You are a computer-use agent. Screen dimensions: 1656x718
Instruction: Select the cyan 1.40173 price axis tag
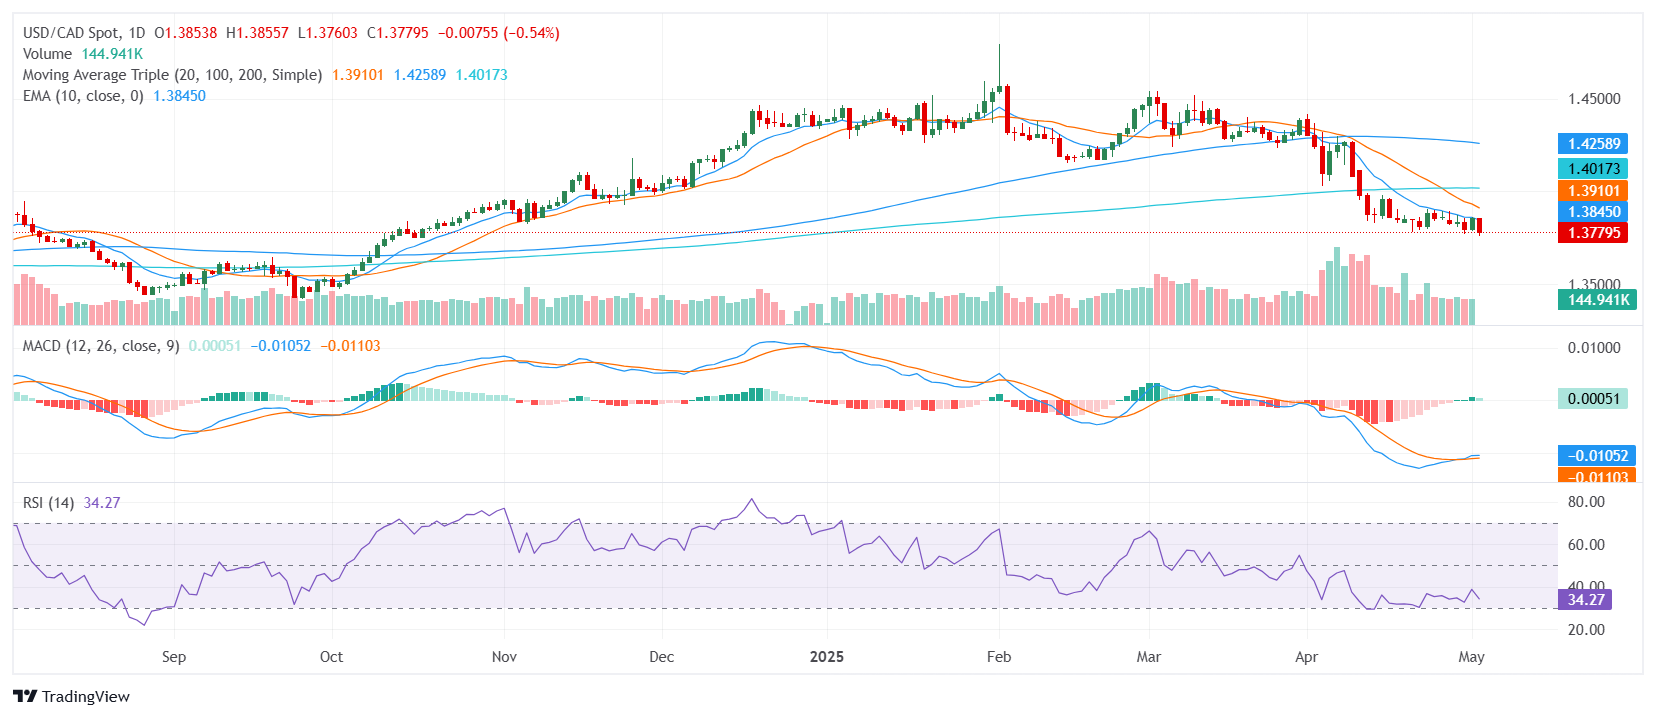pos(1593,169)
